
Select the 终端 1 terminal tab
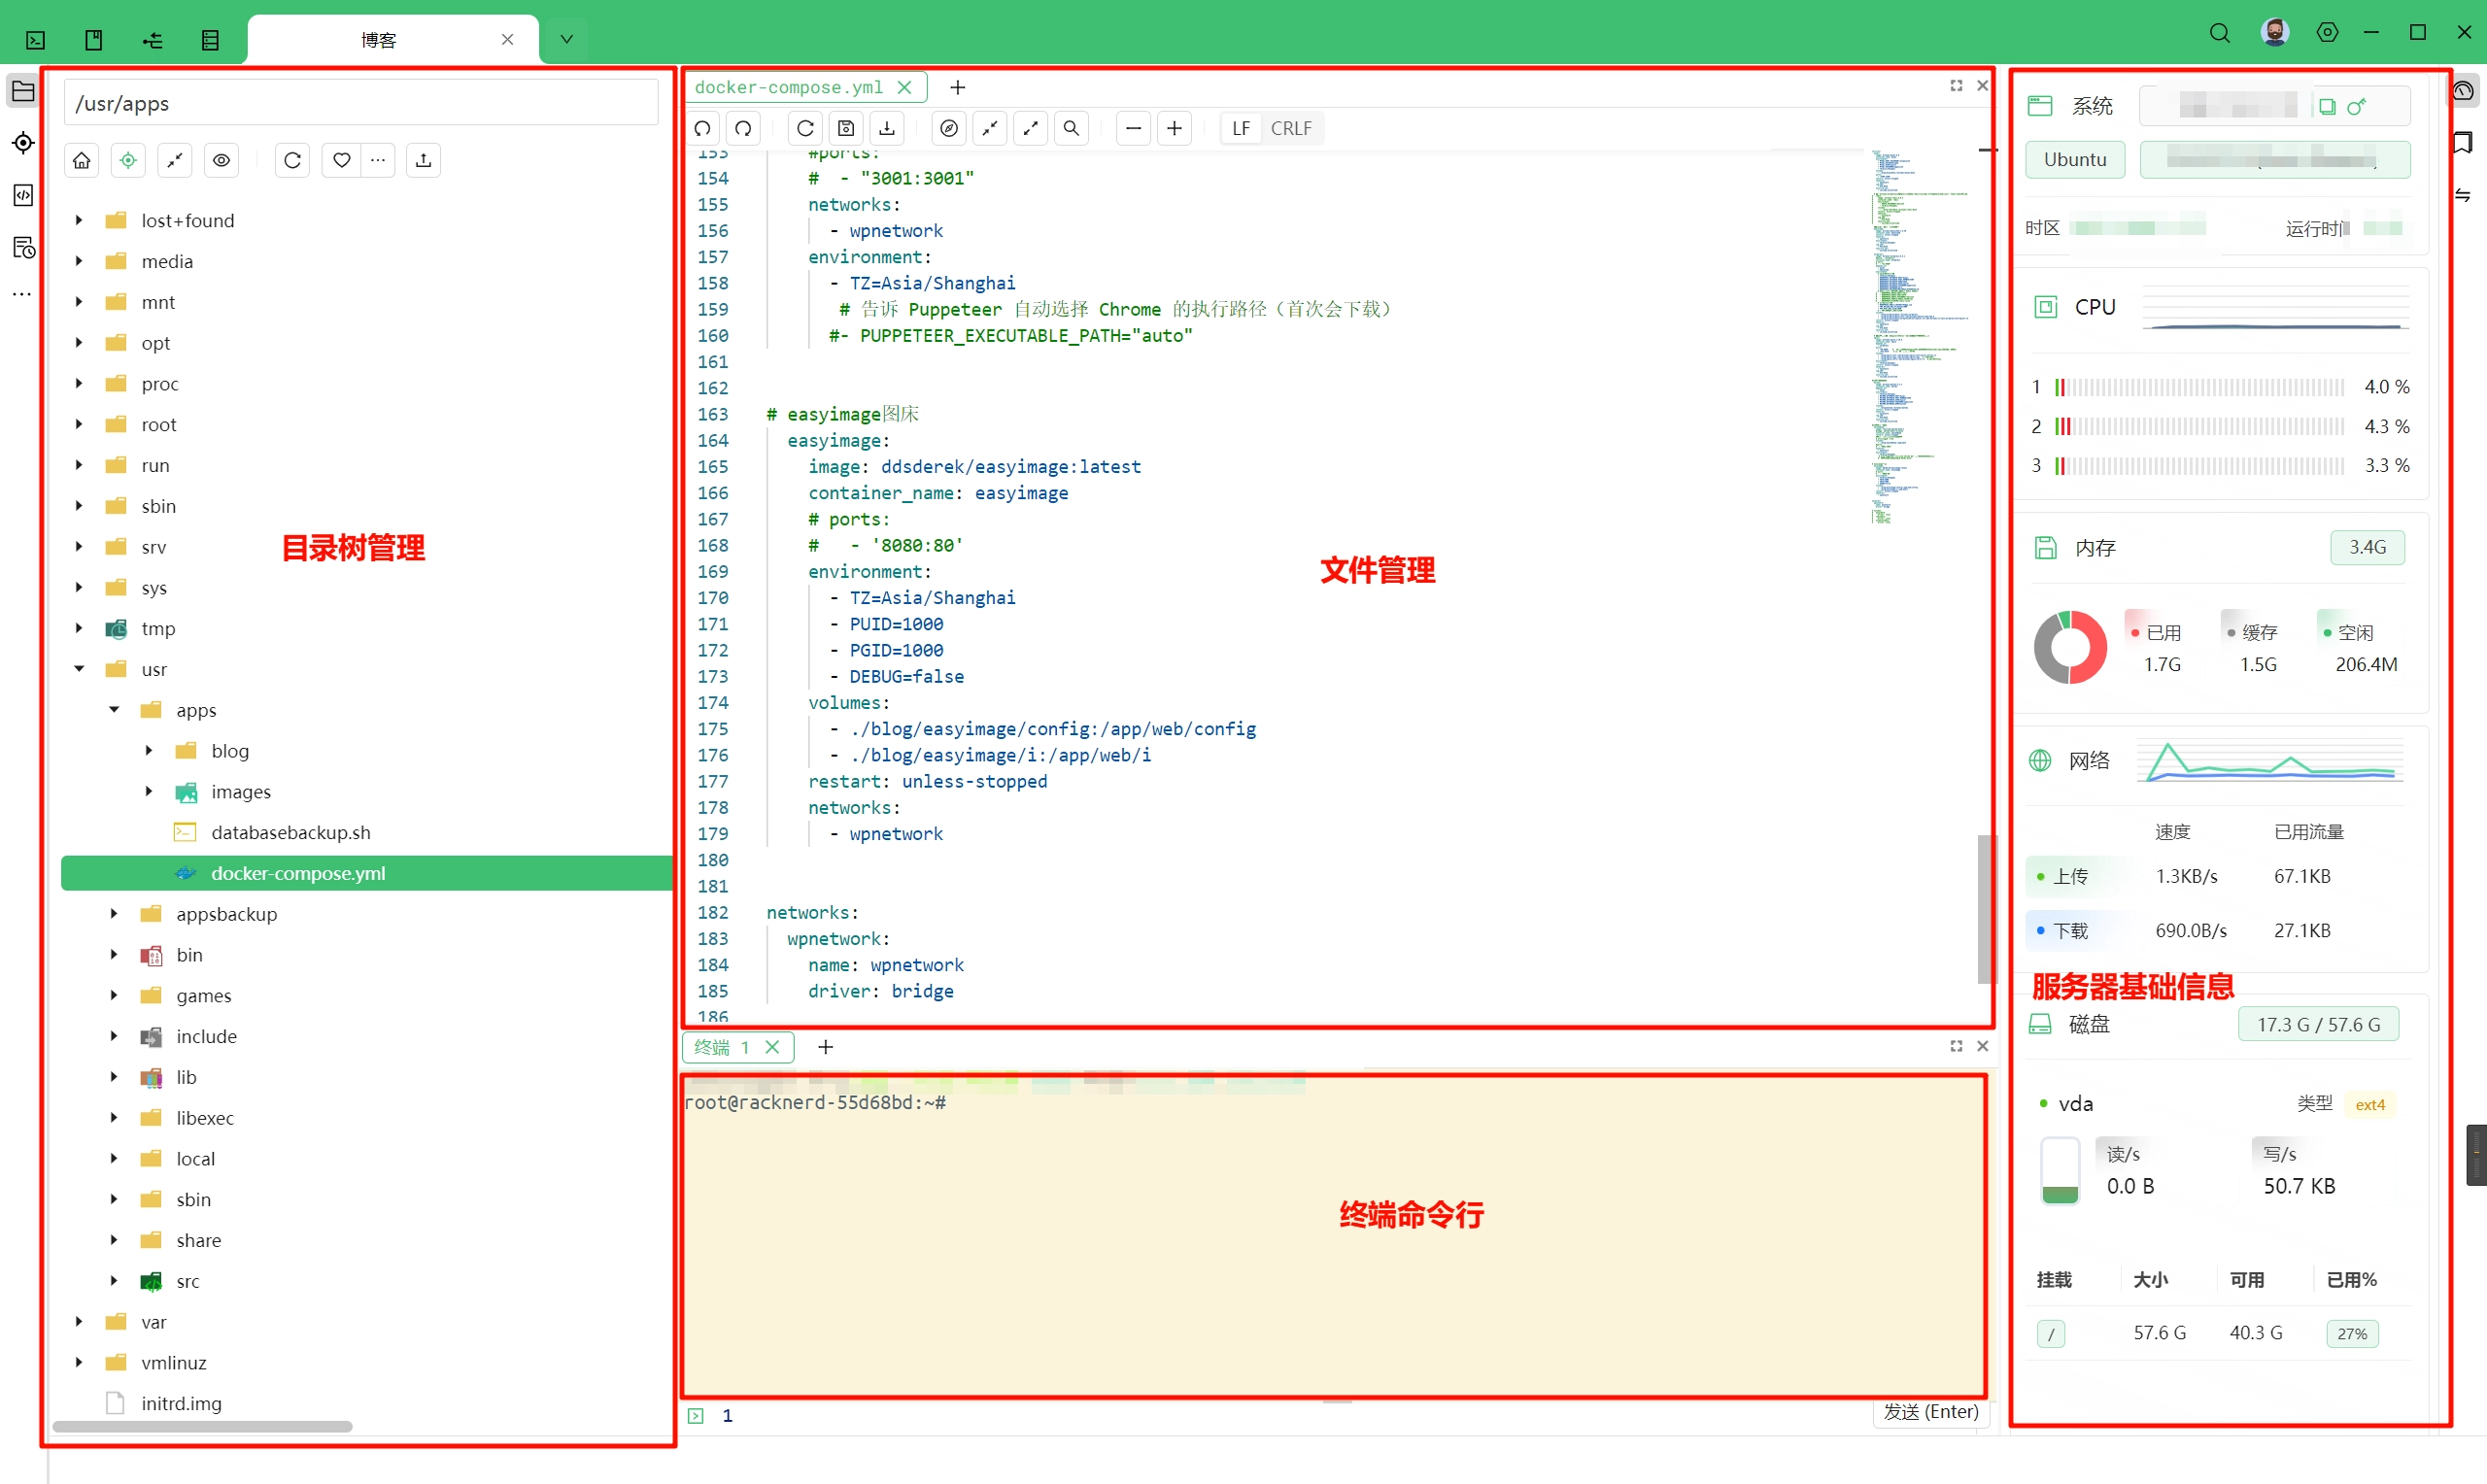(721, 1047)
